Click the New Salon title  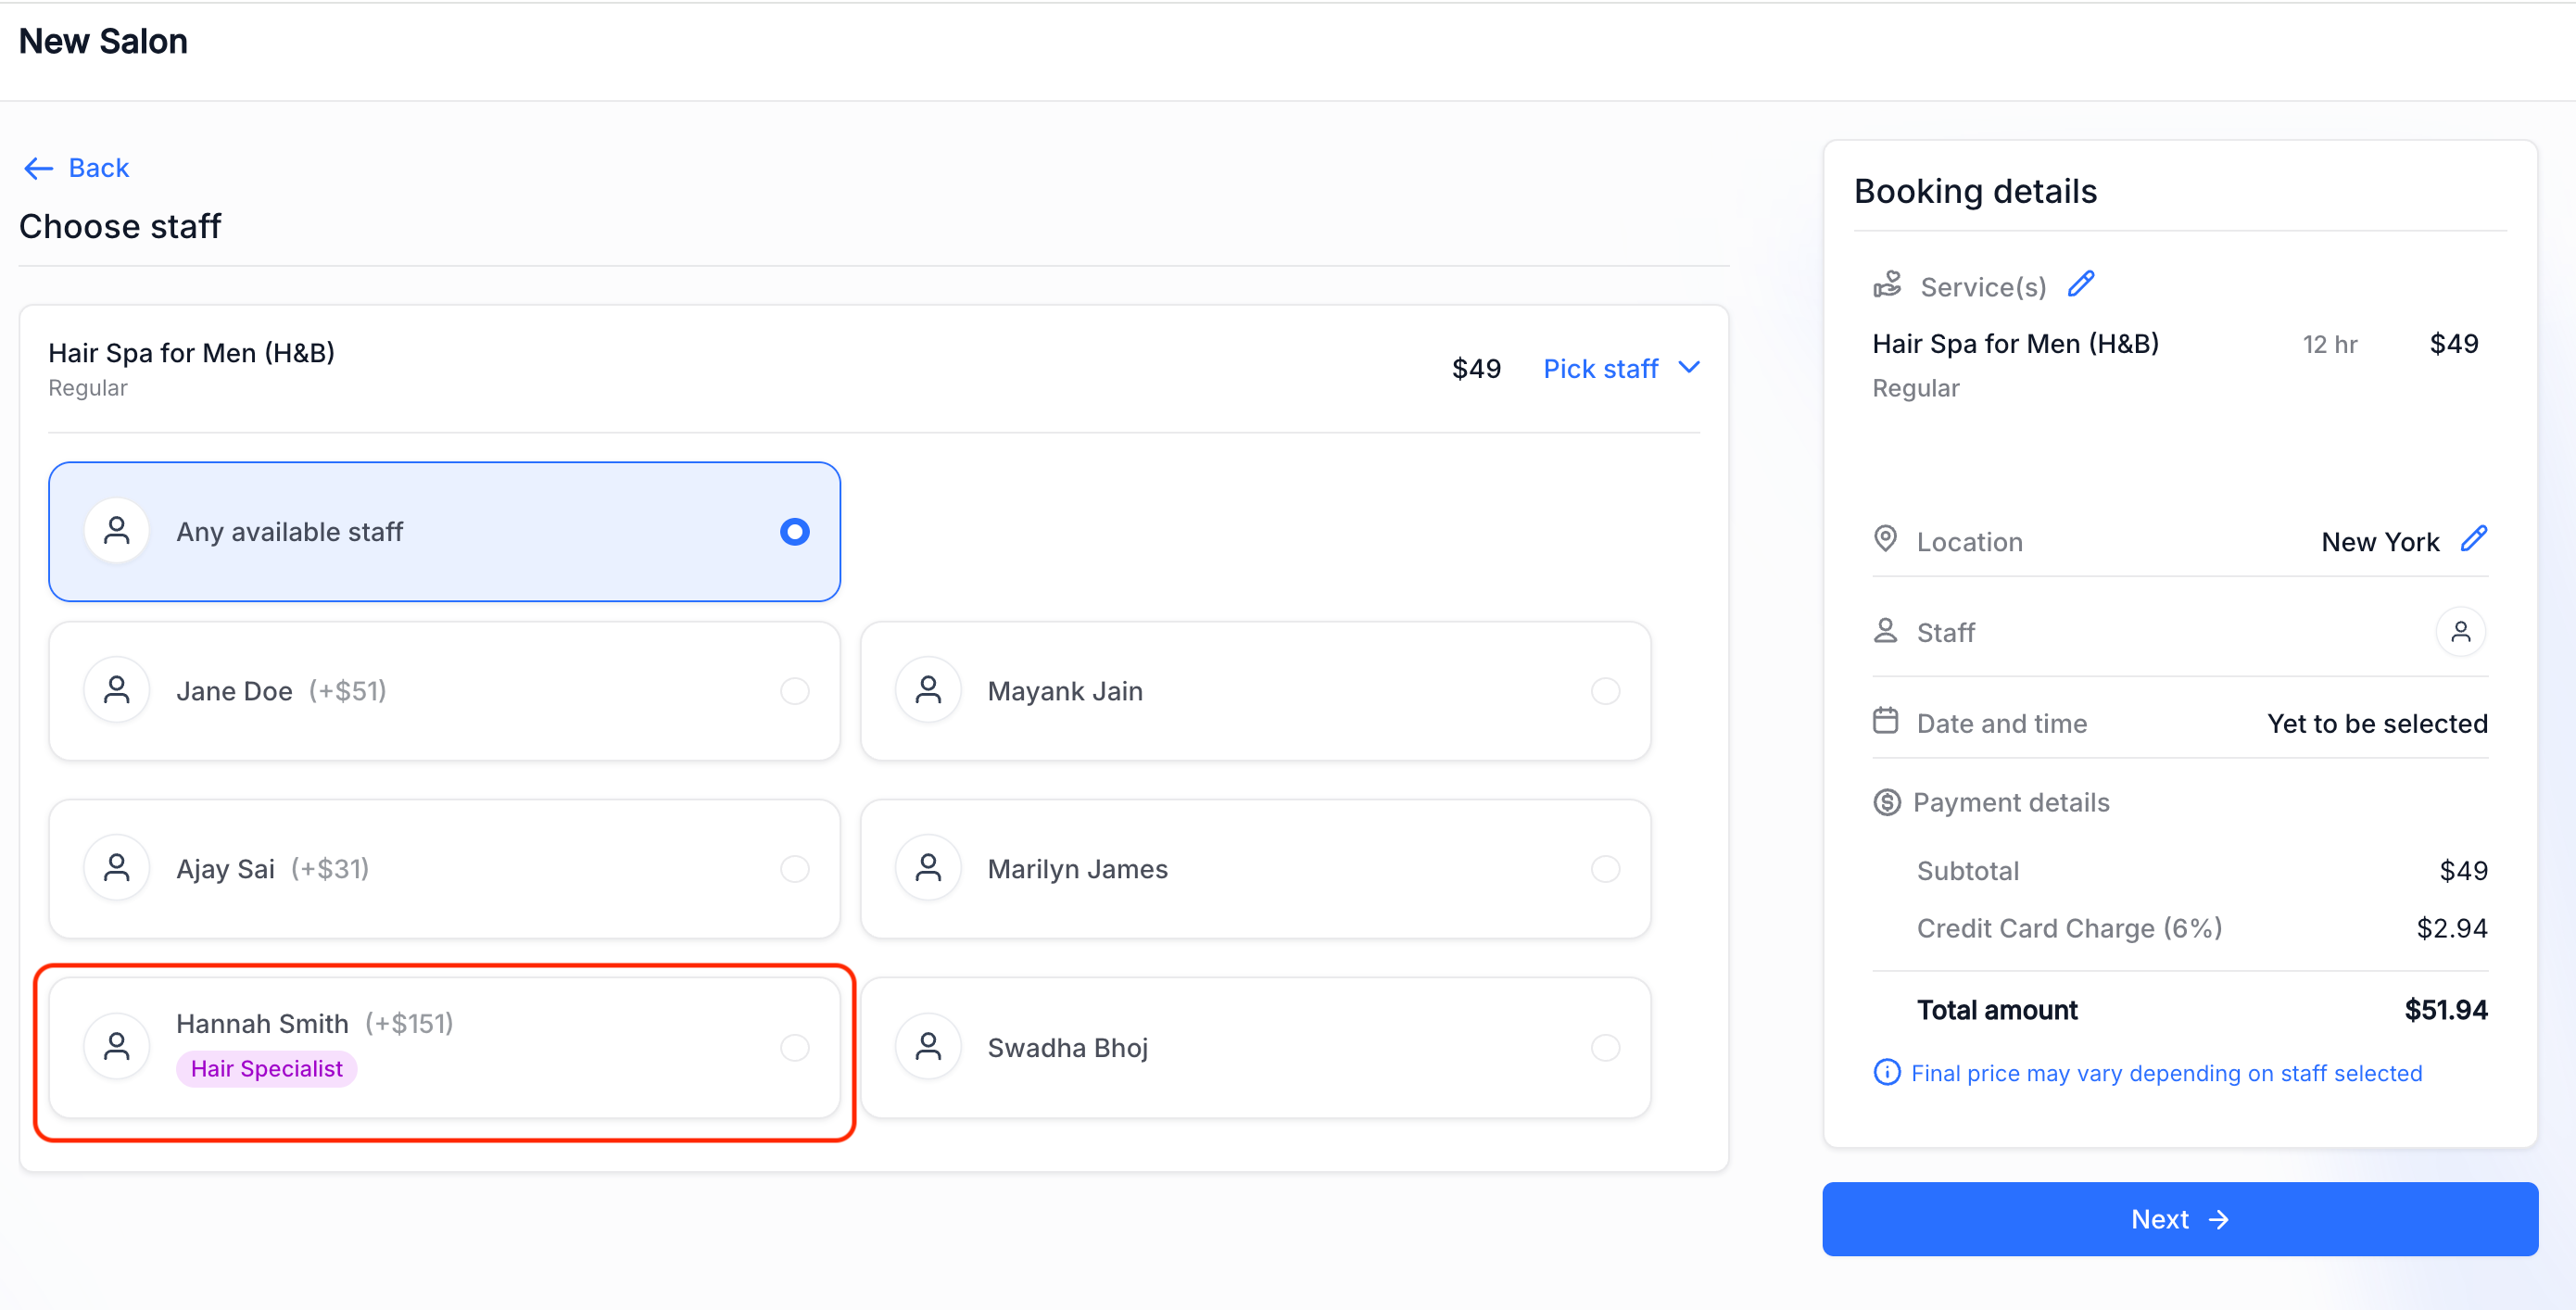click(x=103, y=41)
